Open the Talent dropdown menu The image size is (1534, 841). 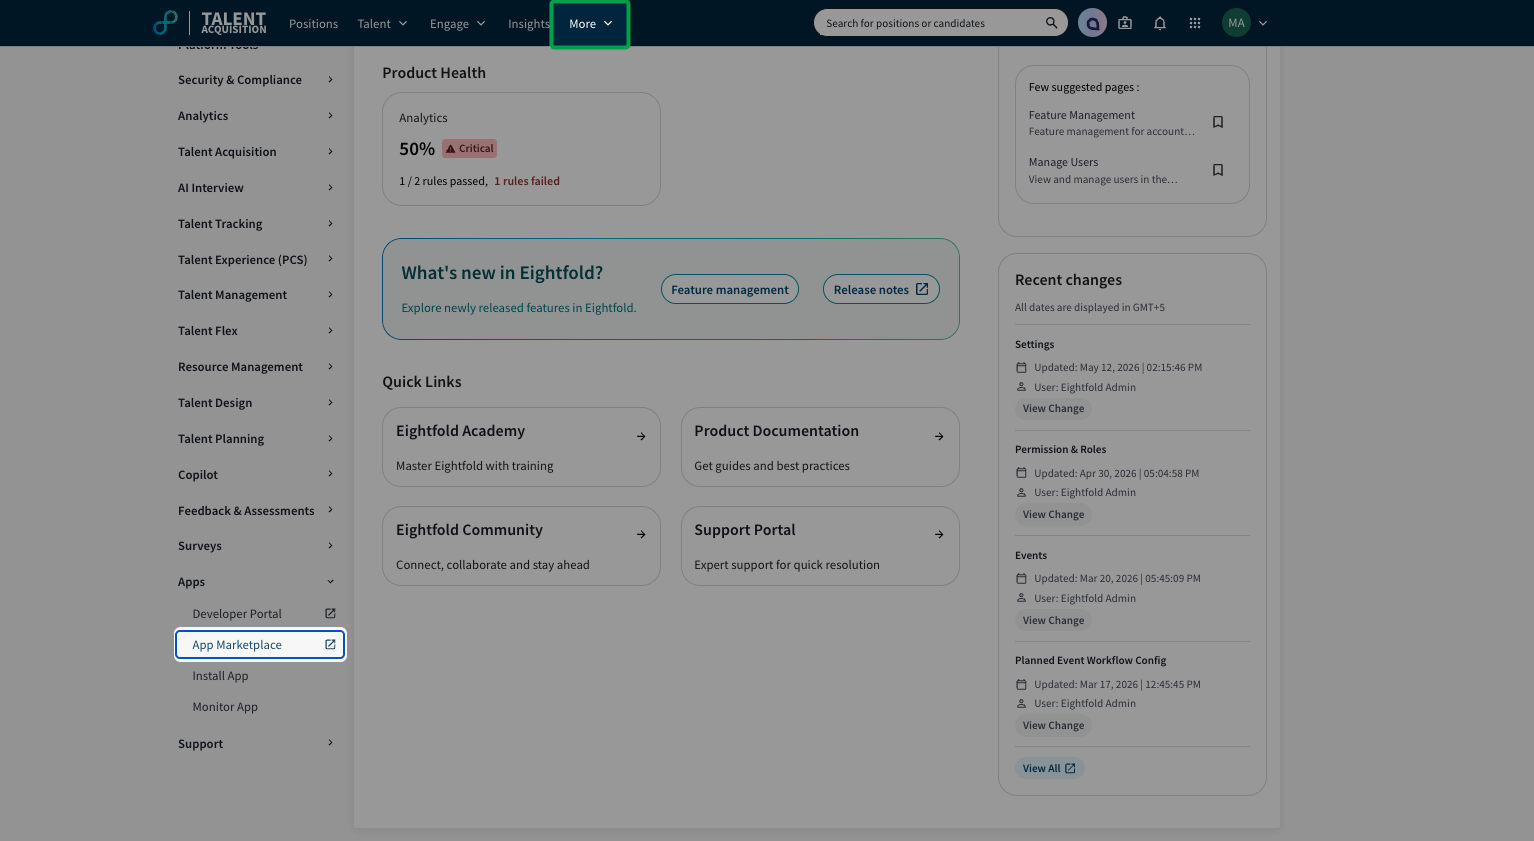coord(382,24)
